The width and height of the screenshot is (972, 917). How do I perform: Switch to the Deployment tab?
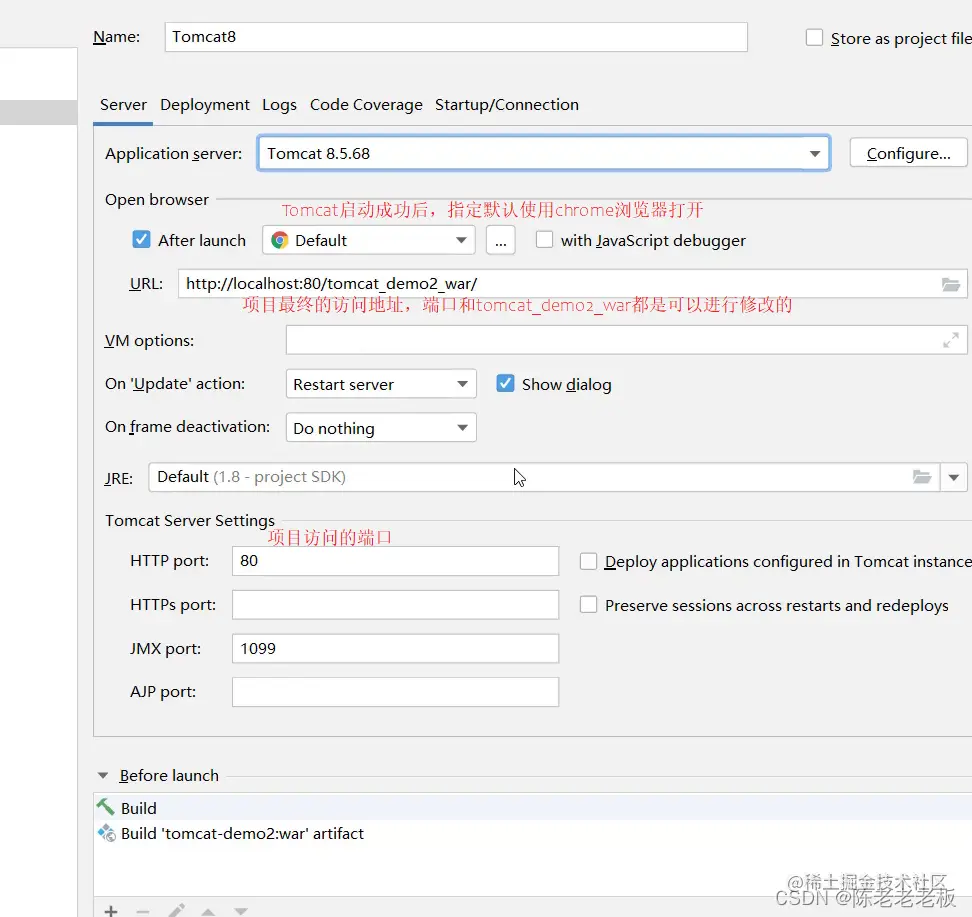tap(205, 105)
